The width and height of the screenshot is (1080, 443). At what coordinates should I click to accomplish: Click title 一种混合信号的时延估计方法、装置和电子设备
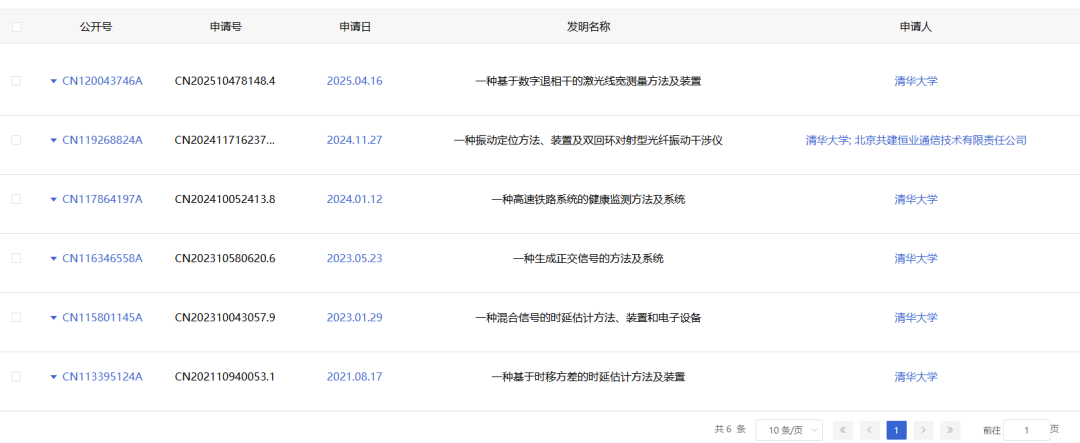pos(588,318)
